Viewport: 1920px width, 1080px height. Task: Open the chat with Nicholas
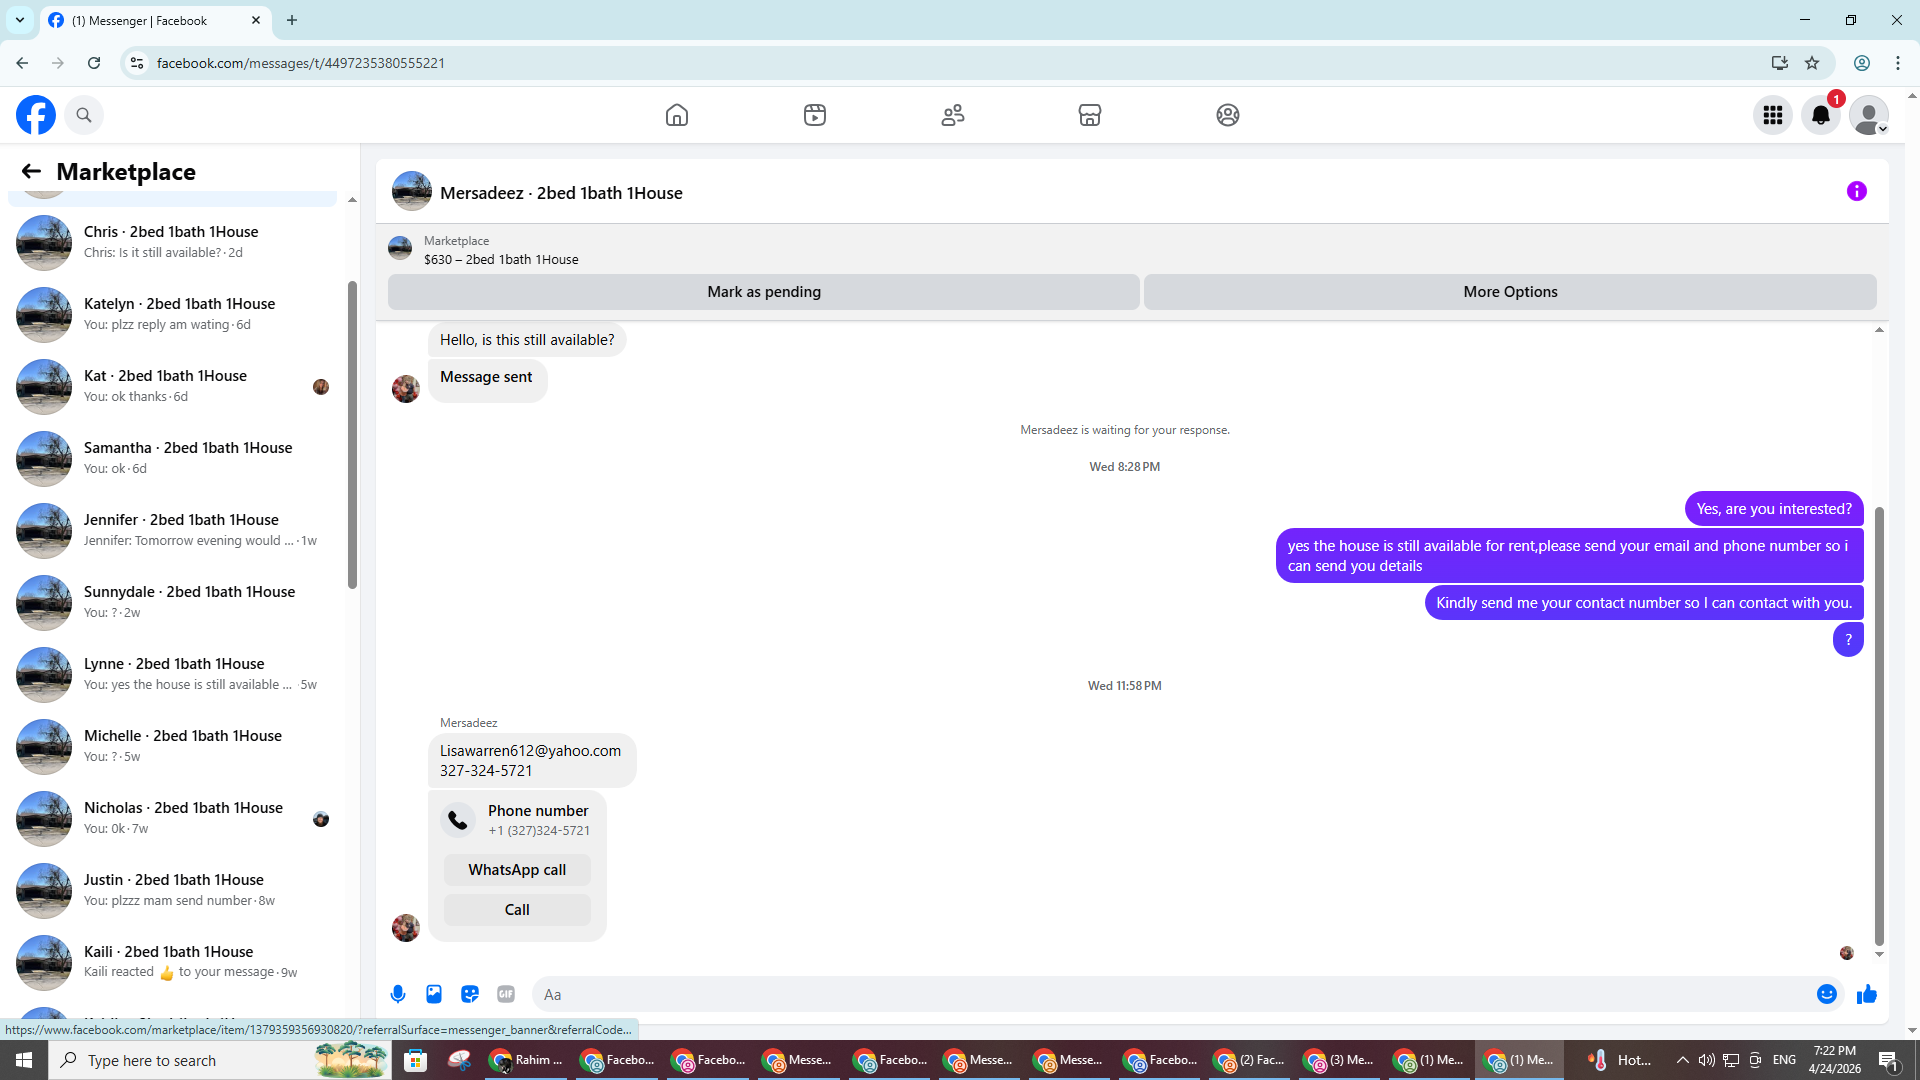point(172,818)
